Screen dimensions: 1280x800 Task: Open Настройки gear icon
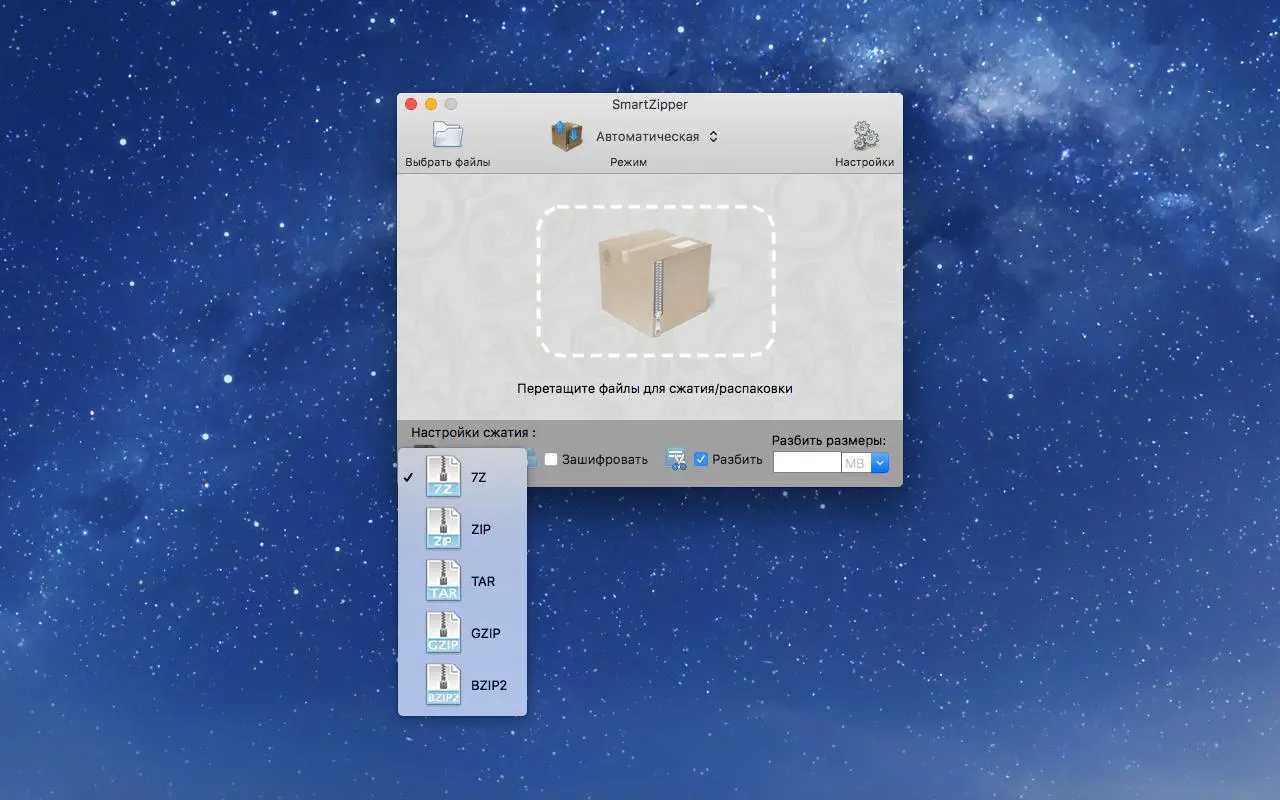pos(864,136)
